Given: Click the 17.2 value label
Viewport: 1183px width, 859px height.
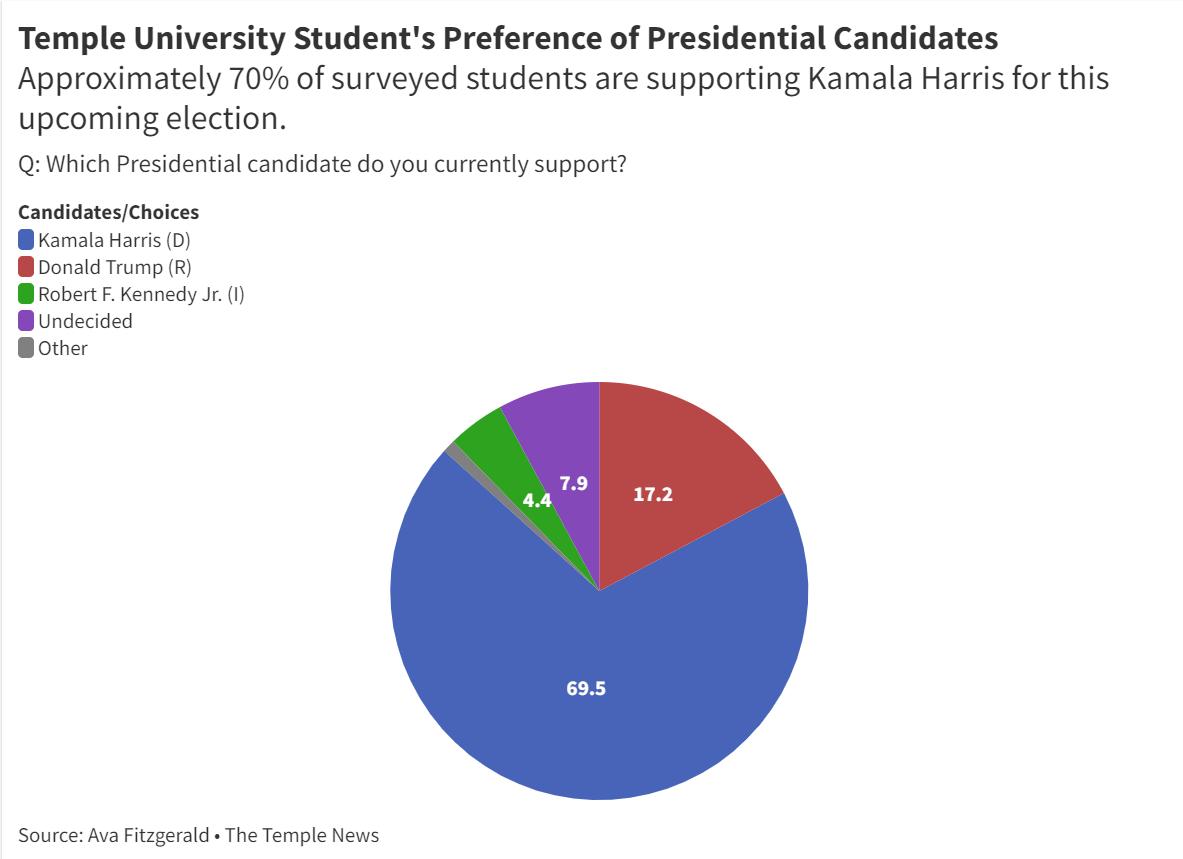Looking at the screenshot, I should 653,494.
